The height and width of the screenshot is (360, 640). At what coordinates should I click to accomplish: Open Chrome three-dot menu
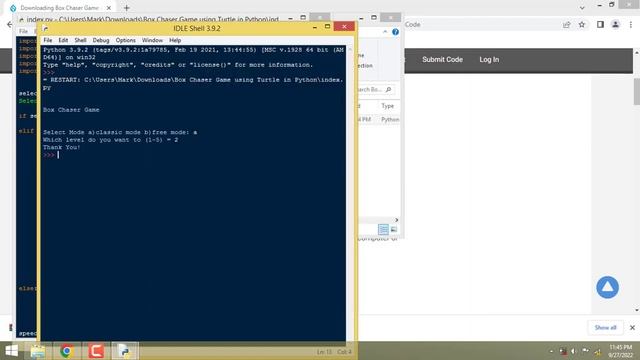(x=631, y=25)
